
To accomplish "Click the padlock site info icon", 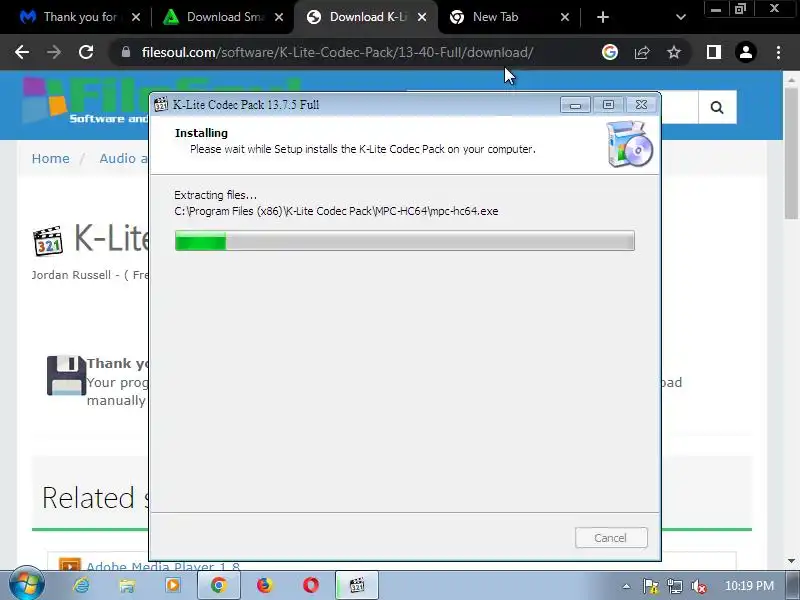I will [x=126, y=52].
